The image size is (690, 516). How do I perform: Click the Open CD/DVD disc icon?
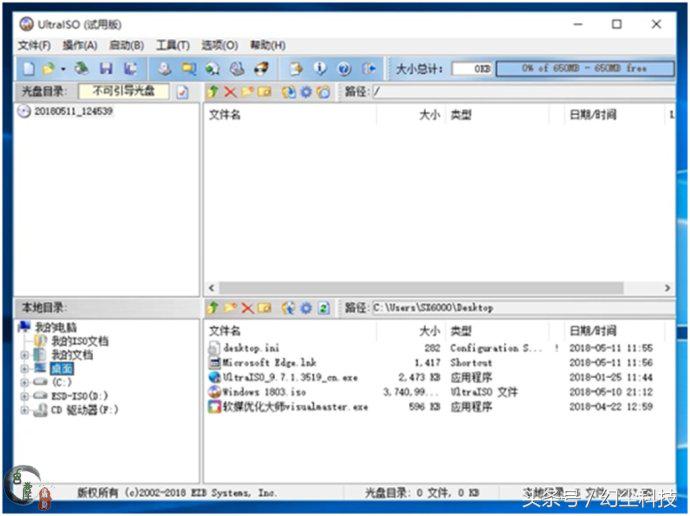(x=81, y=69)
